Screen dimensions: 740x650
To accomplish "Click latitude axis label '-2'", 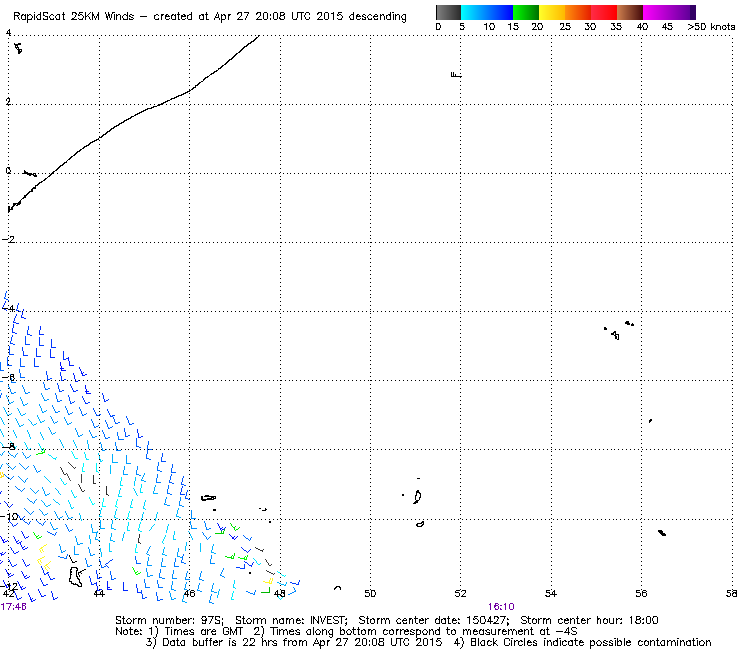I will (8, 239).
